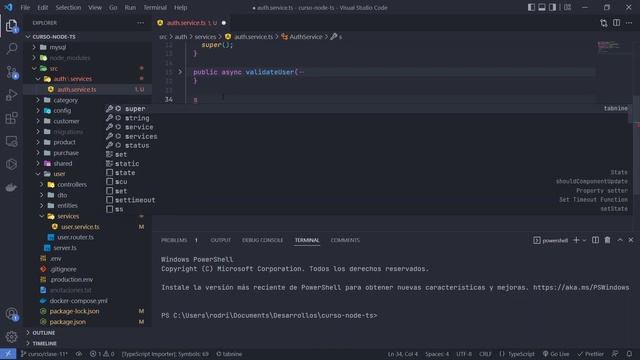Screen dimensions: 640x360
Task: Switch to the Debug Console tab
Action: (x=262, y=240)
